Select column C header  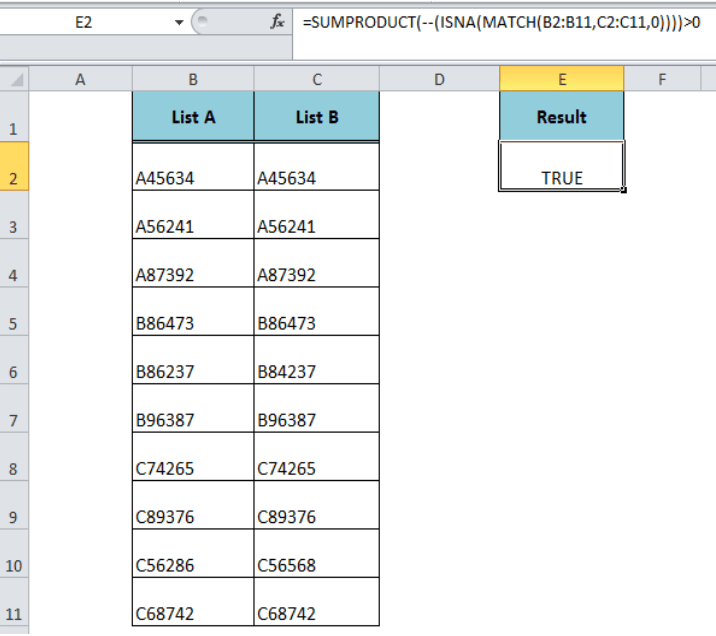pos(317,79)
